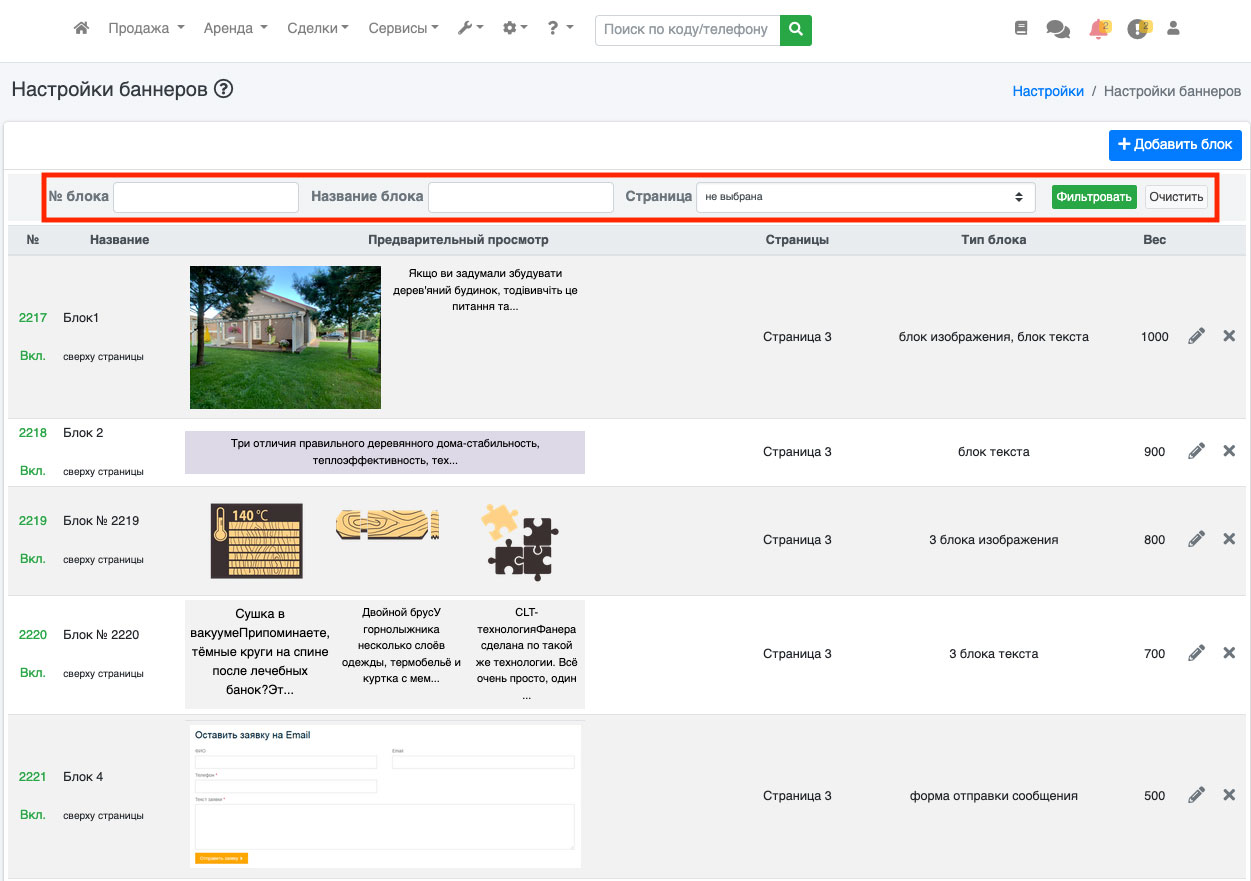The width and height of the screenshot is (1251, 881).
Task: Delete block 2219 using the X icon
Action: tap(1229, 539)
